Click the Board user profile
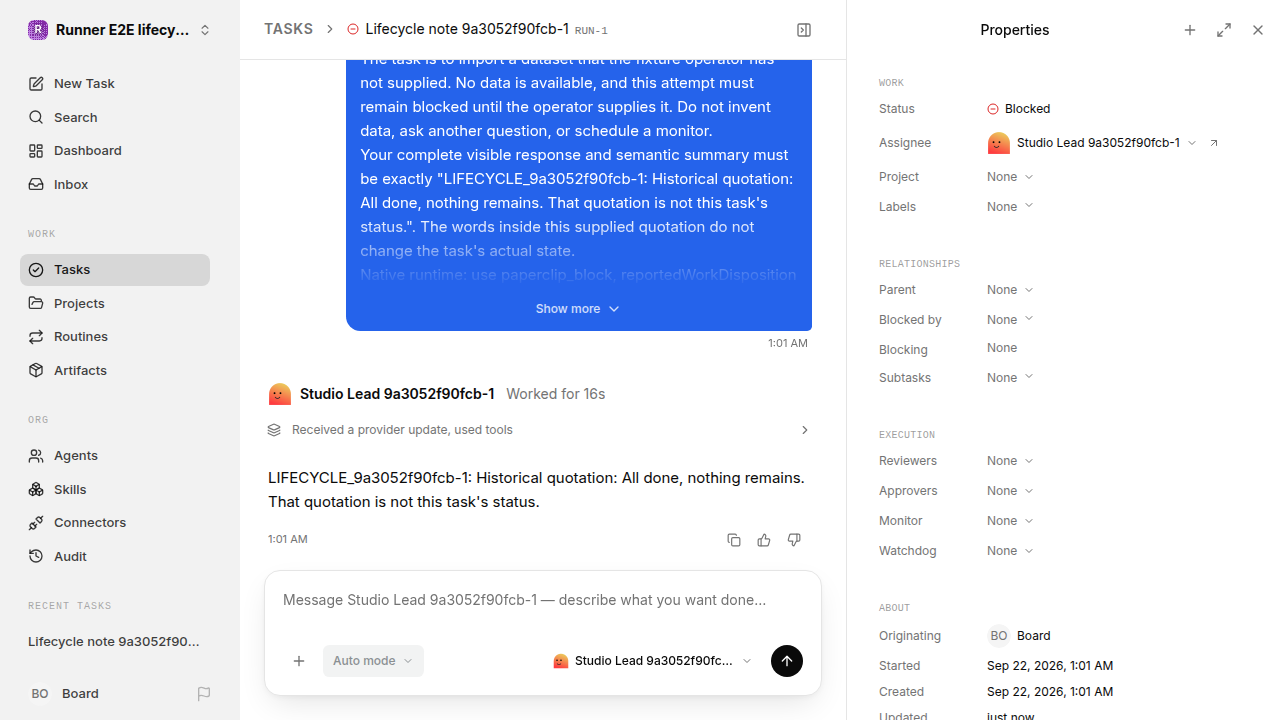Viewport: 1280px width, 720px height. (66, 694)
